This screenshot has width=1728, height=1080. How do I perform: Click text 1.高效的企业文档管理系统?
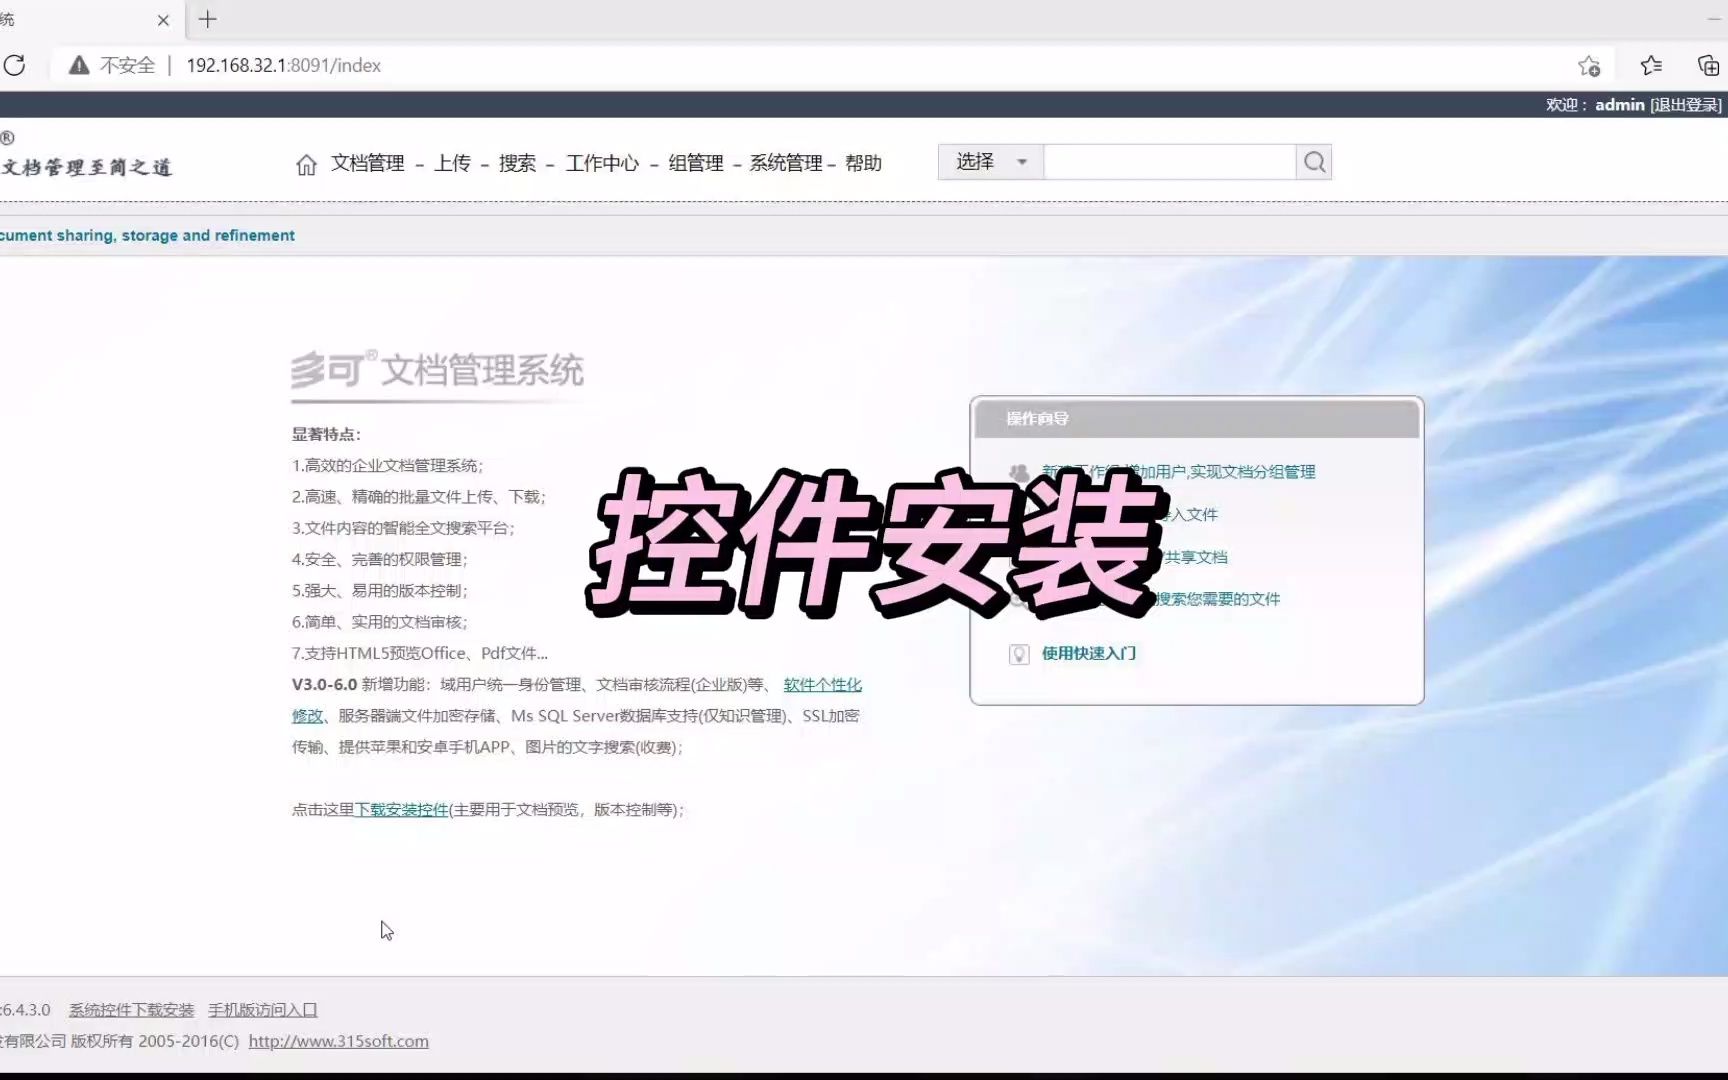[x=388, y=465]
